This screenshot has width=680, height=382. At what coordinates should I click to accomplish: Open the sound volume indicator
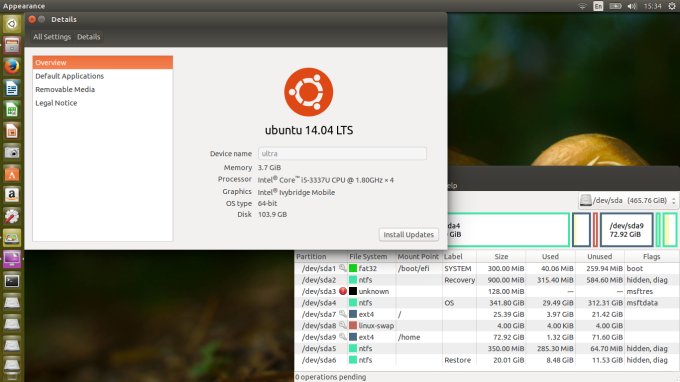point(632,6)
